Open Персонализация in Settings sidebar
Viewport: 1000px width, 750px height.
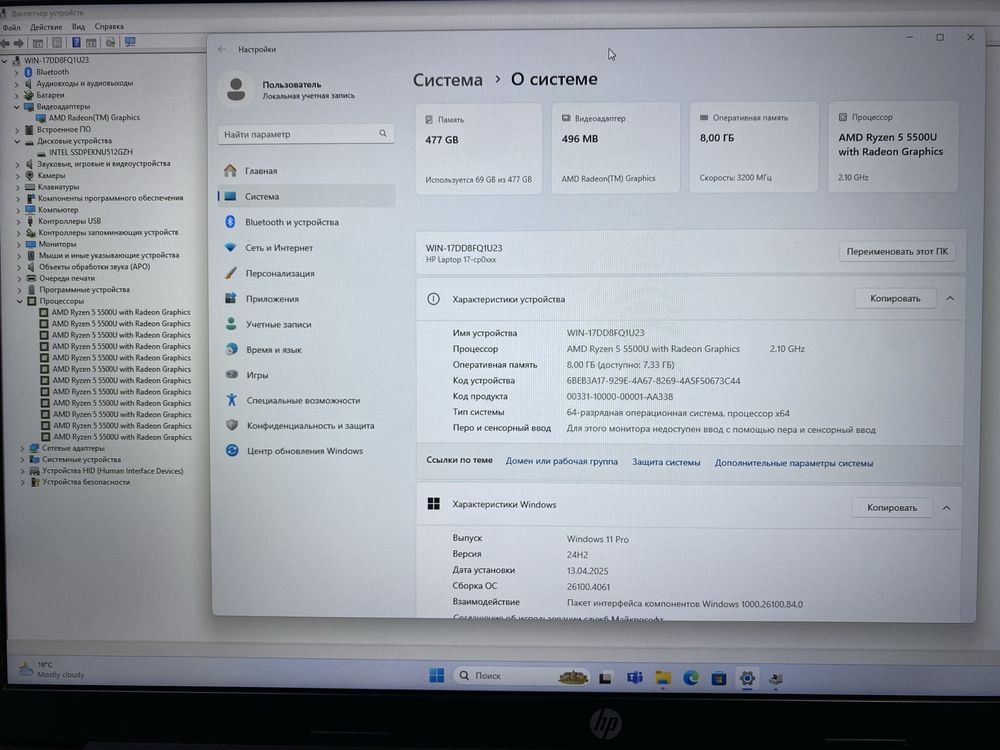coord(305,273)
